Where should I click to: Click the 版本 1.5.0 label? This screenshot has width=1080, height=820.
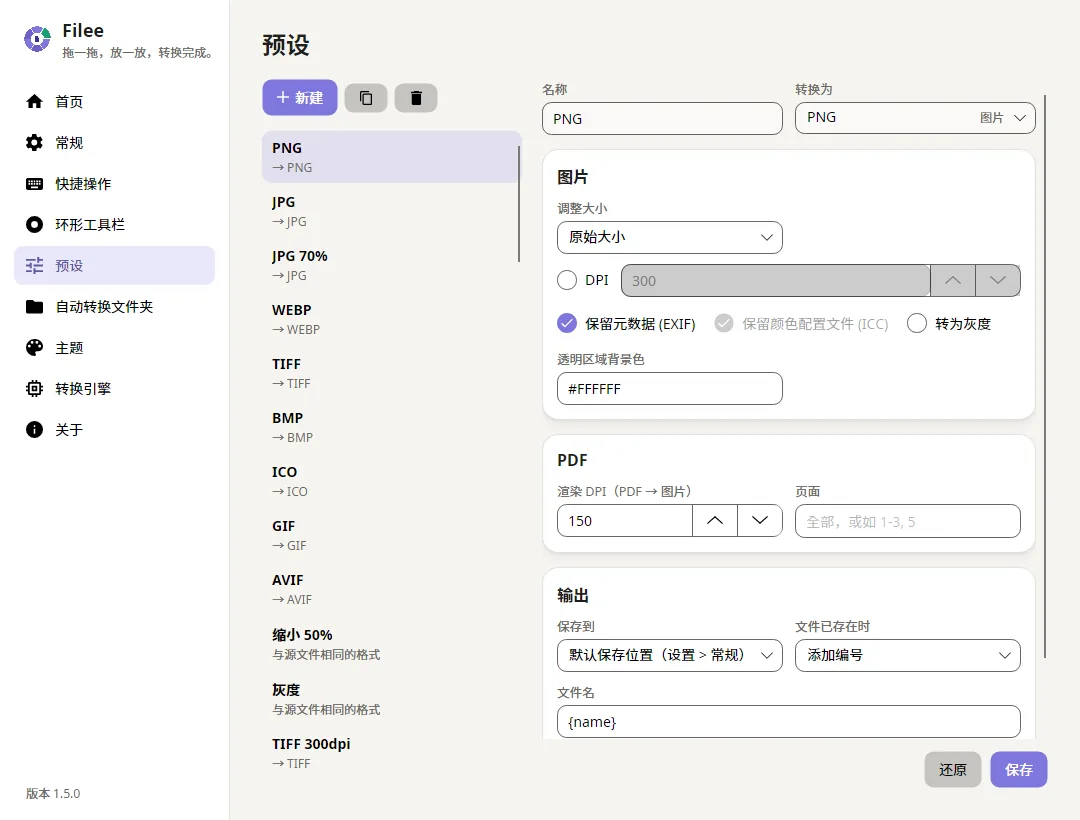[53, 793]
